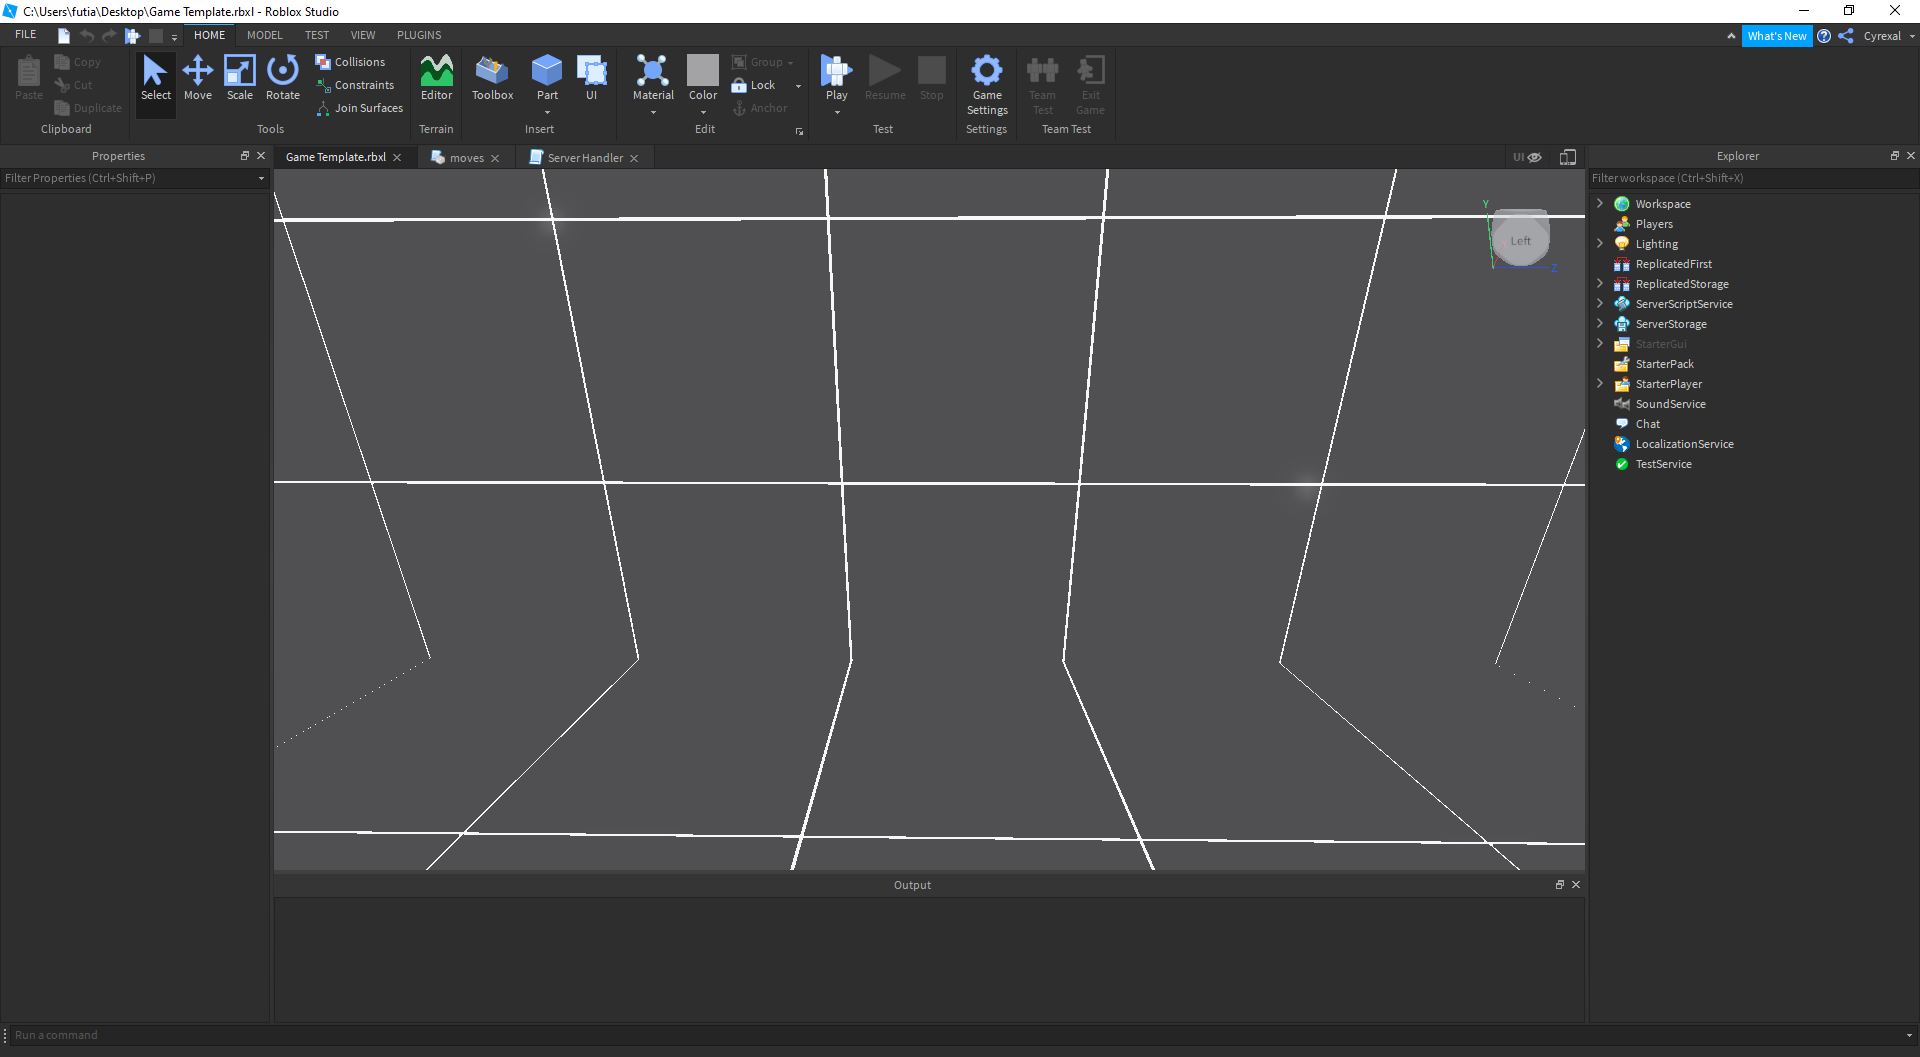Open the Play mode dropdown arrow

click(837, 112)
